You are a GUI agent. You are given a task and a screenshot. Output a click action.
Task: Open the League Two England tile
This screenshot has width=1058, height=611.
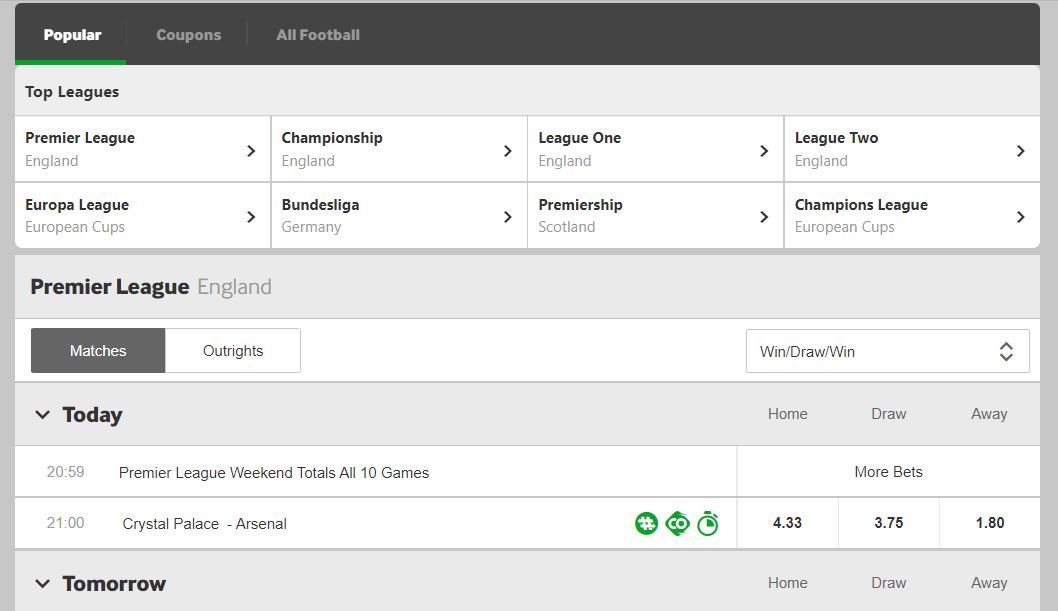click(910, 149)
